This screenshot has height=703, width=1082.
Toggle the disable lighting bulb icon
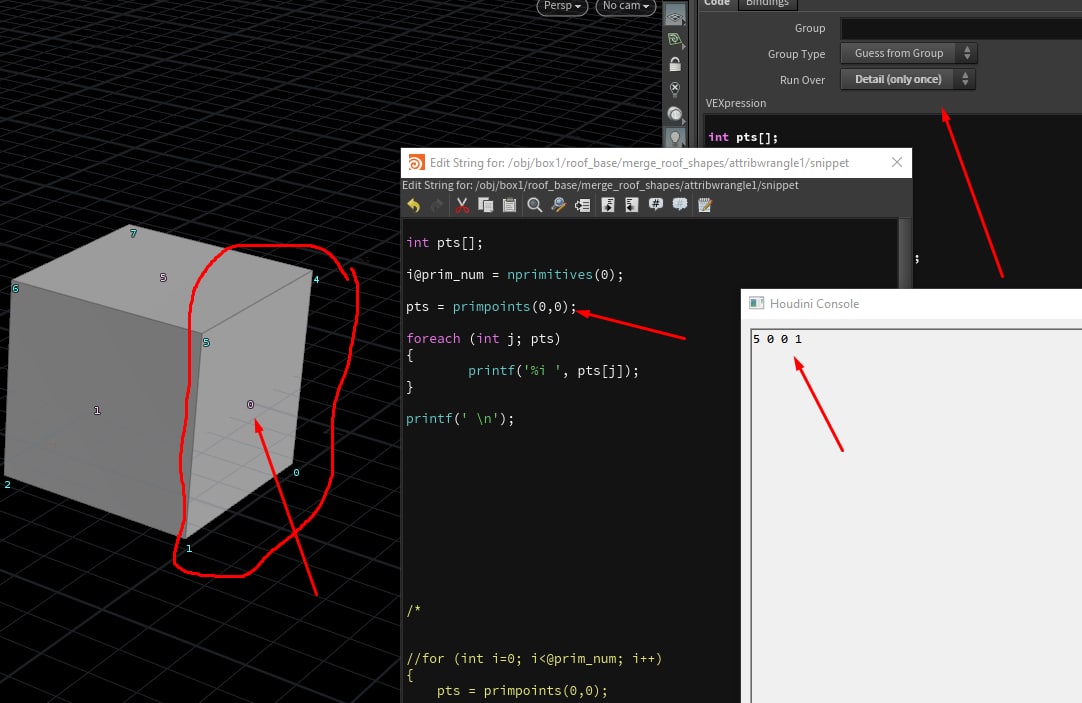[675, 89]
